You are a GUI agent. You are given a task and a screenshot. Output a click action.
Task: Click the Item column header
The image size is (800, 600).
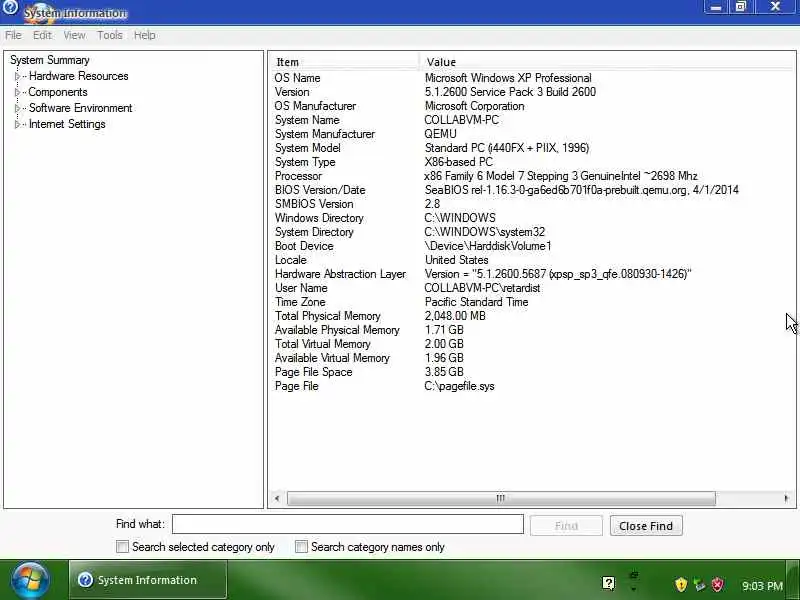tap(344, 62)
